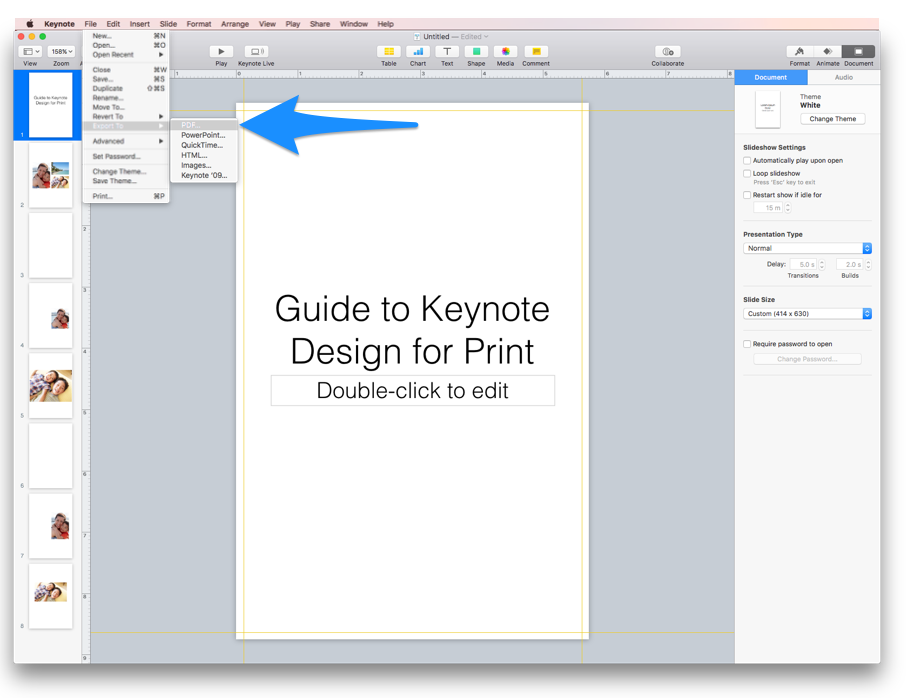The height and width of the screenshot is (698, 908).
Task: Select Save Theme… menu item
Action: coord(126,181)
